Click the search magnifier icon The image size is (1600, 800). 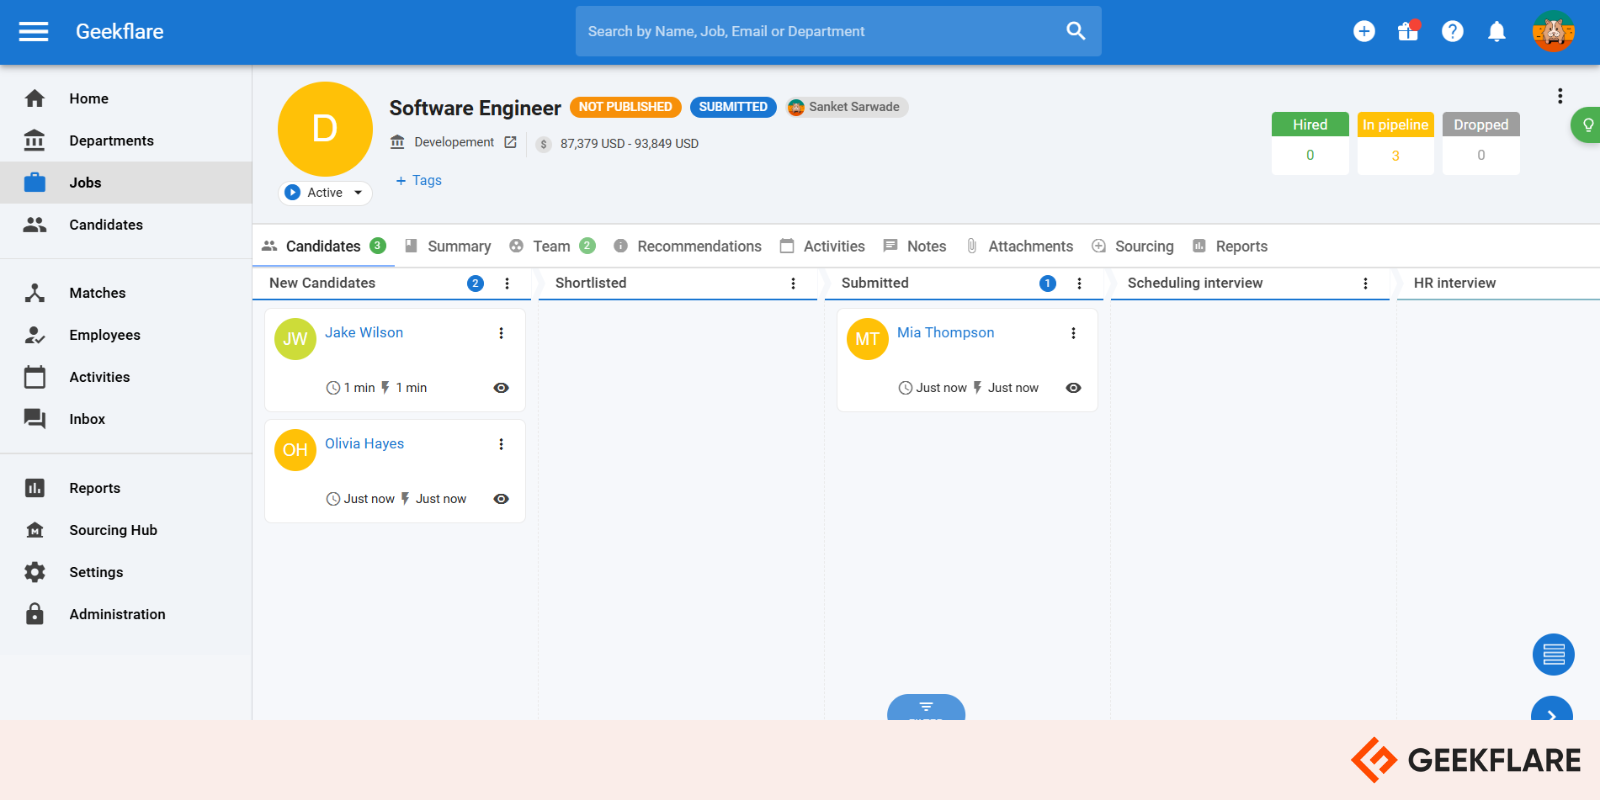(x=1075, y=31)
